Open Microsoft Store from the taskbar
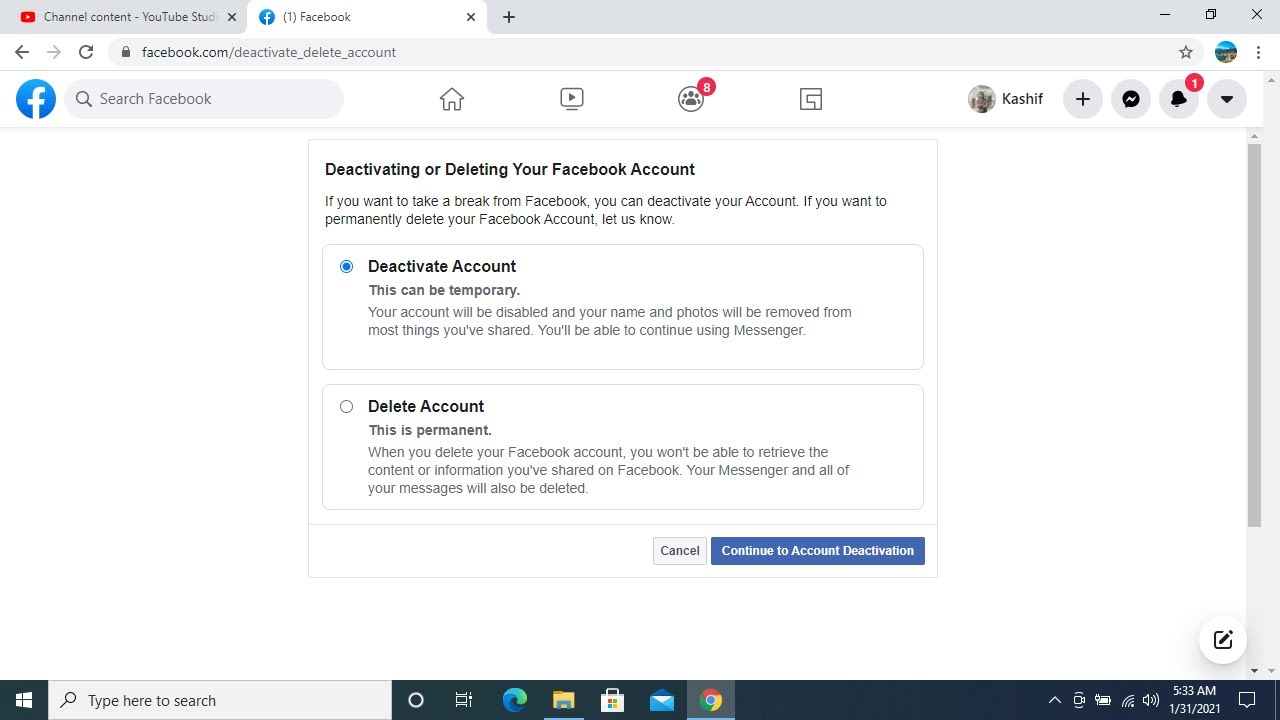The image size is (1280, 720). pos(612,700)
